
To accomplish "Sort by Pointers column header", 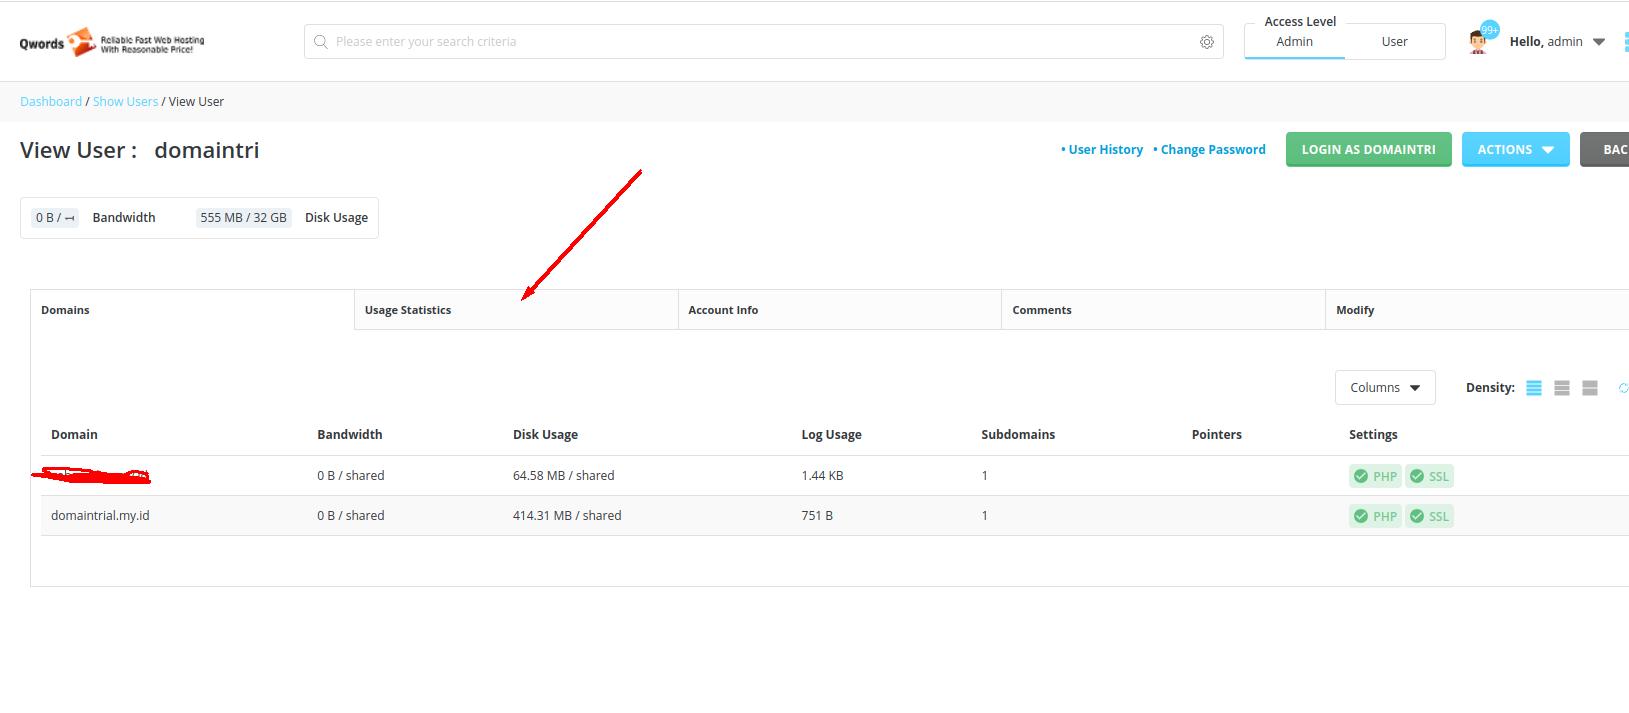I will coord(1216,434).
